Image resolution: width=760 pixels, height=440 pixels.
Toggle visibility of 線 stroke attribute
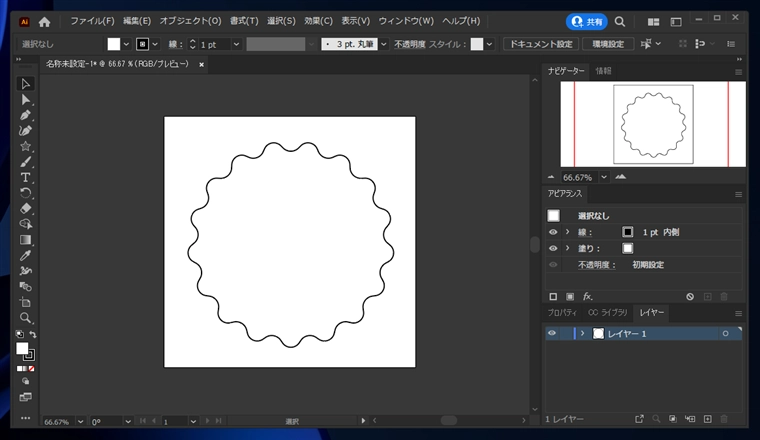click(553, 232)
